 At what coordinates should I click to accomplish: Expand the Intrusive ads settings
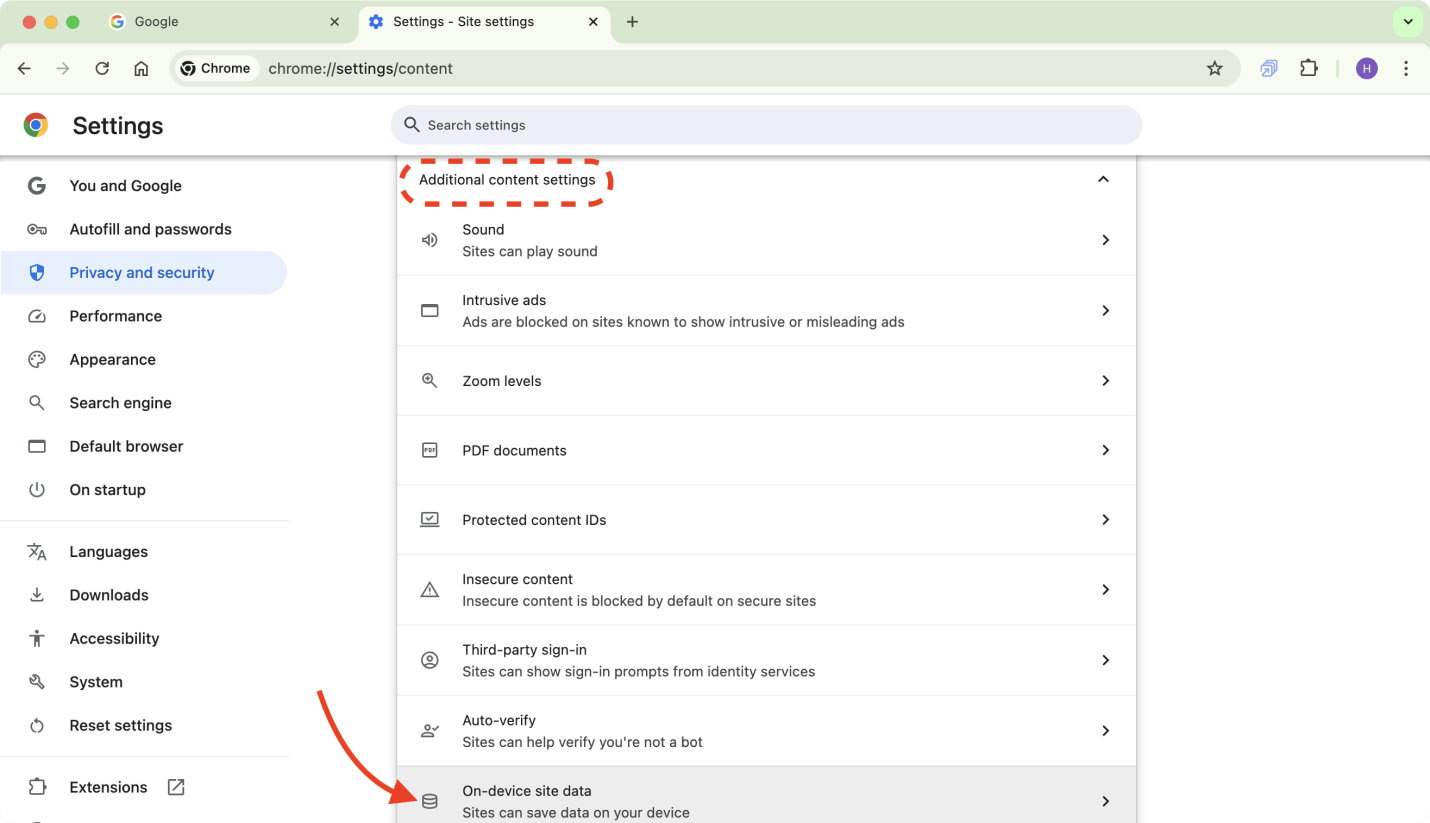[x=766, y=311]
